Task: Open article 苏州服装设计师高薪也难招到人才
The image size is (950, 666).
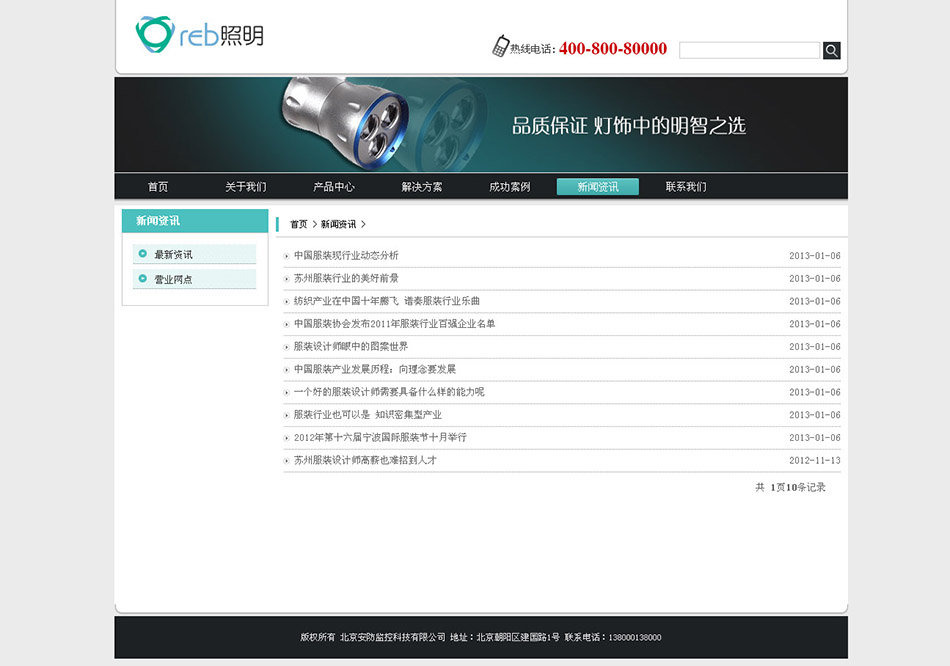Action: 365,460
